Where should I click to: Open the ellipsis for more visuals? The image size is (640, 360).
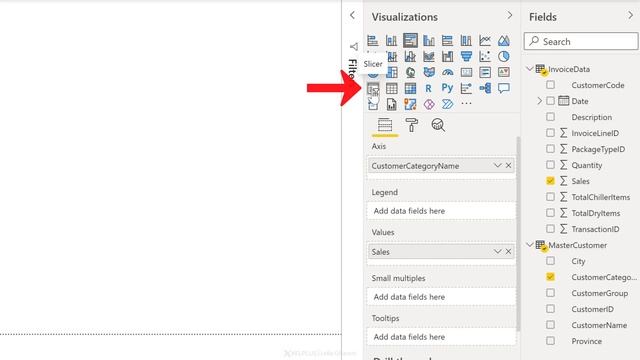tap(466, 104)
